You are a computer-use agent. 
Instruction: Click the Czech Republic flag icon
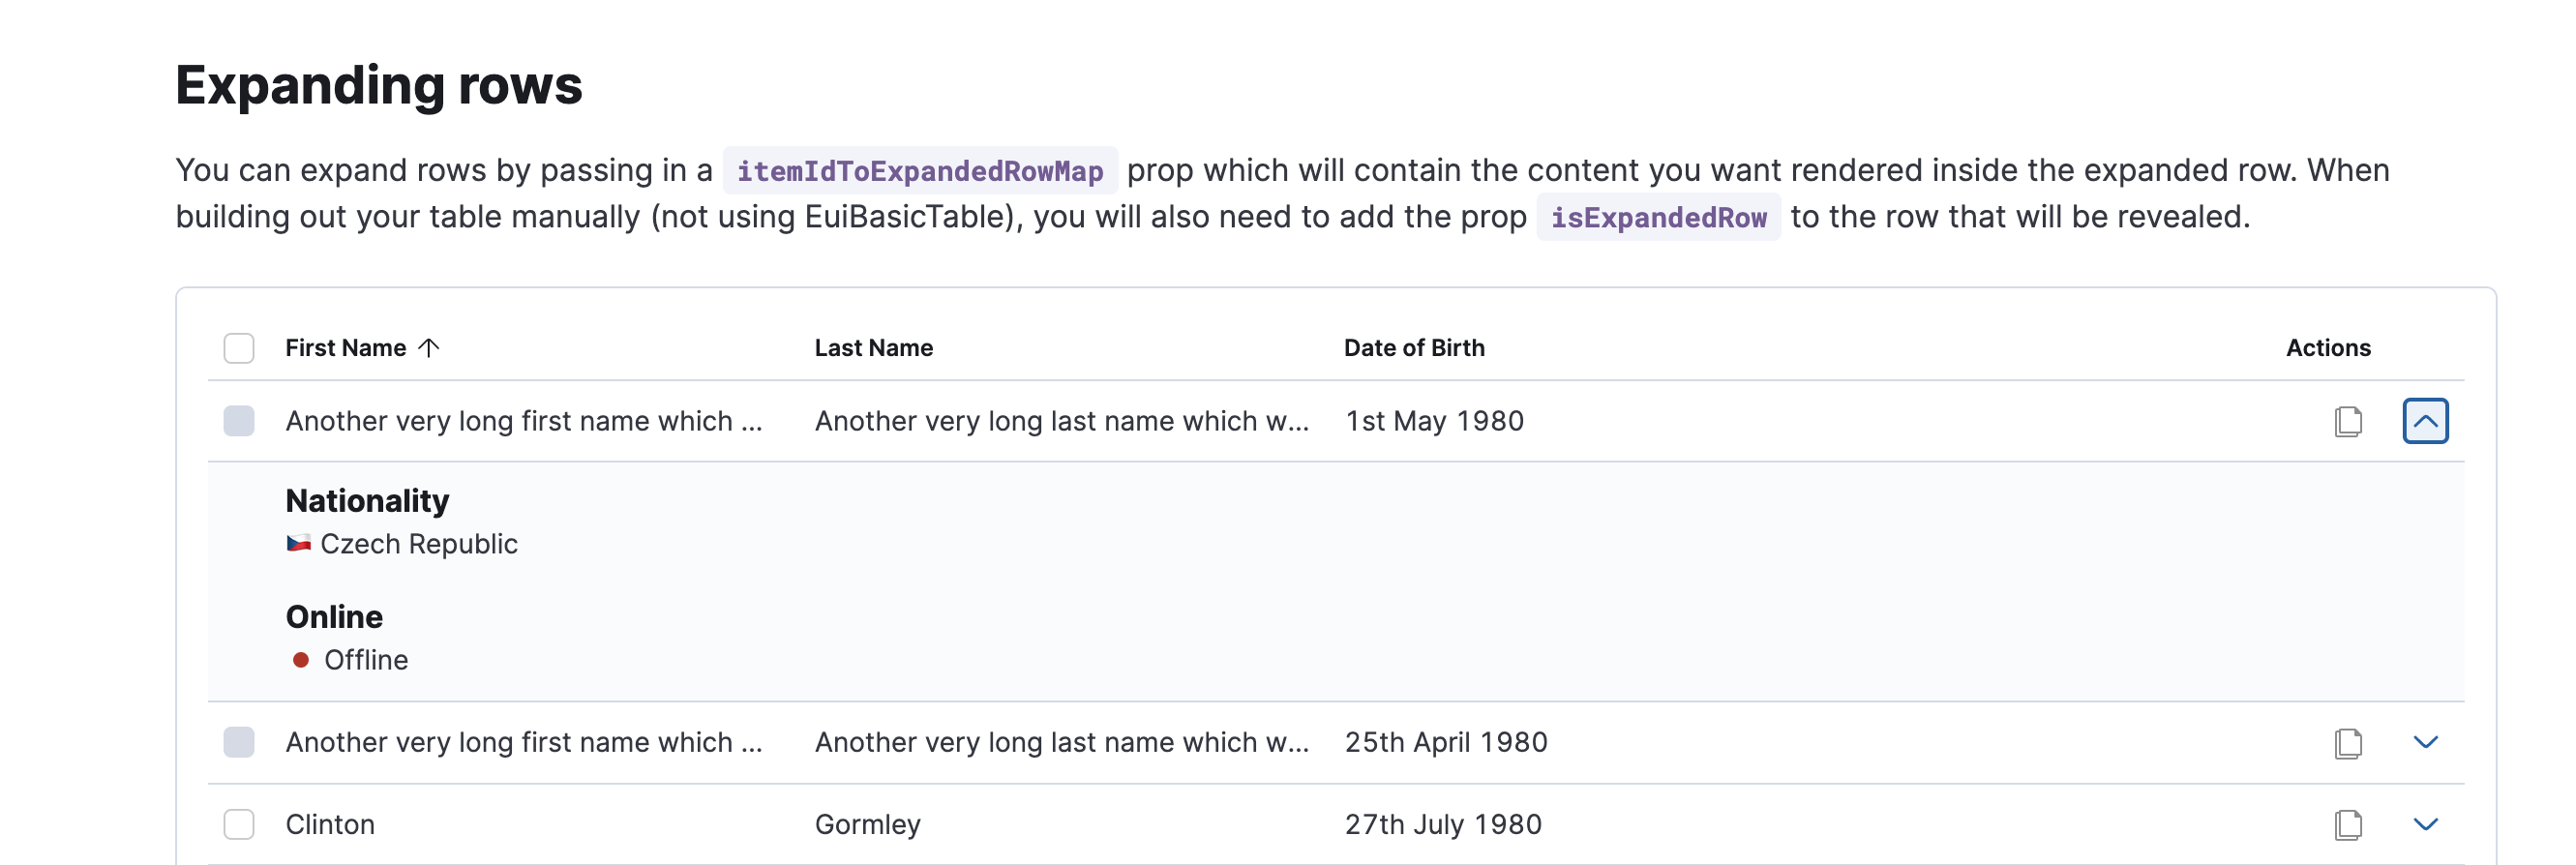tap(298, 543)
